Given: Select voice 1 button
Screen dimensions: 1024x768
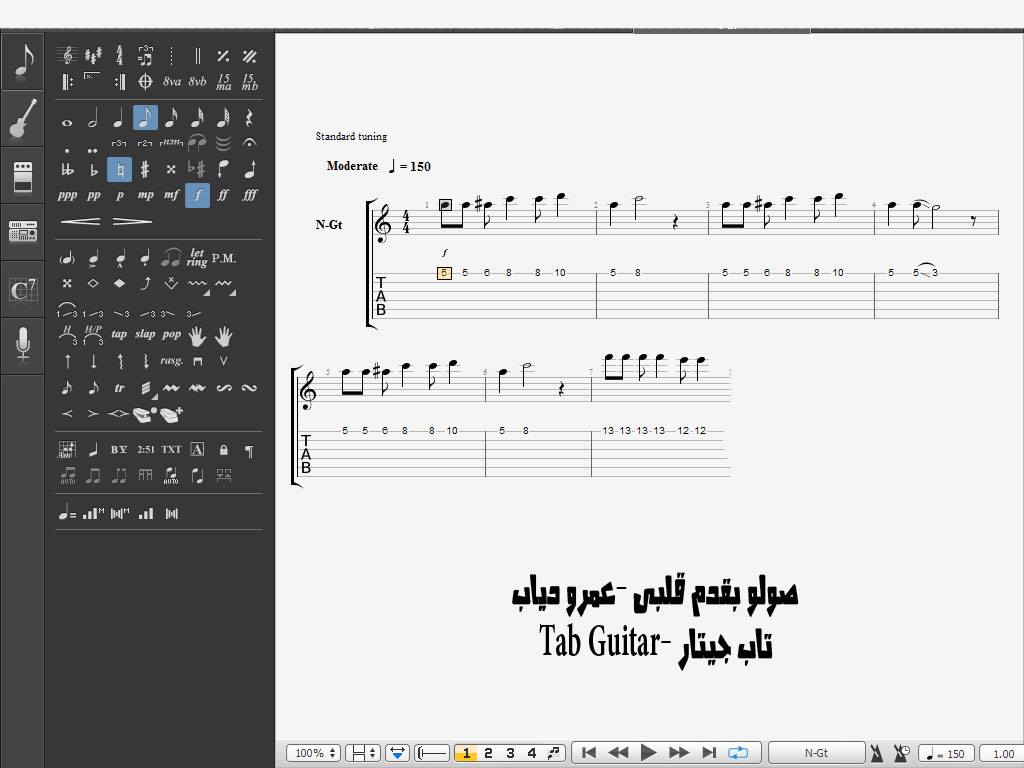Looking at the screenshot, I should click(466, 753).
